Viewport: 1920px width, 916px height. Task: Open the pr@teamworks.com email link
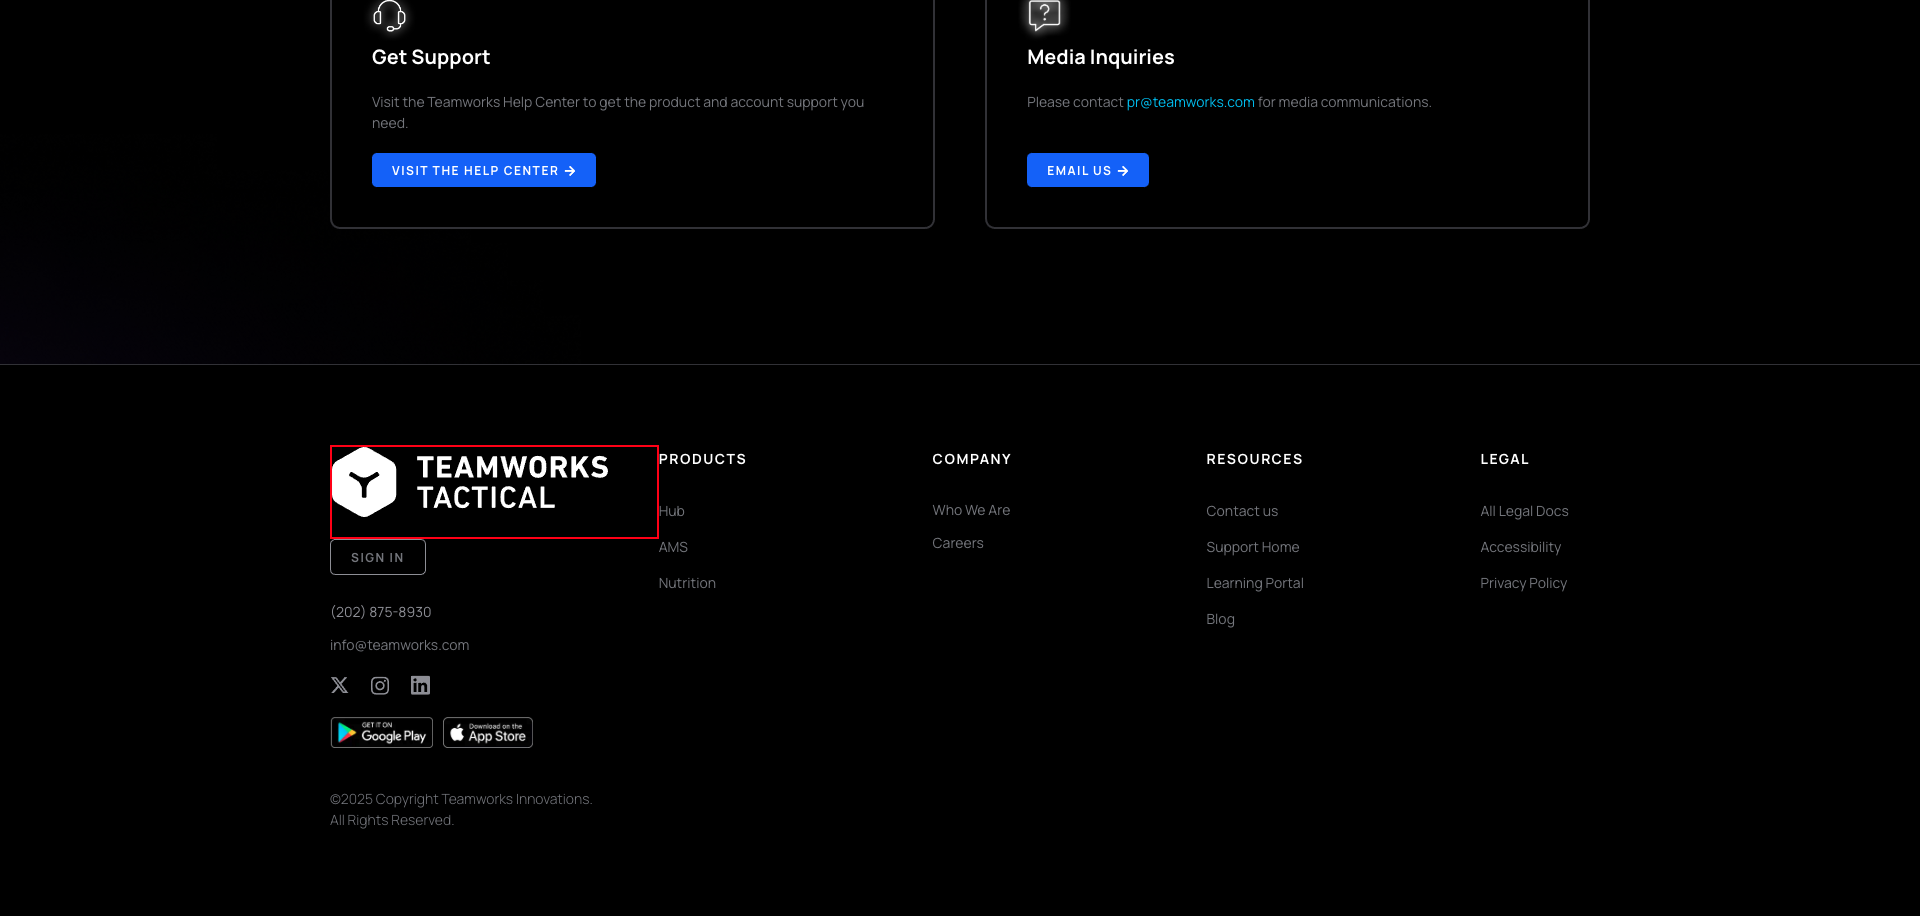point(1190,102)
